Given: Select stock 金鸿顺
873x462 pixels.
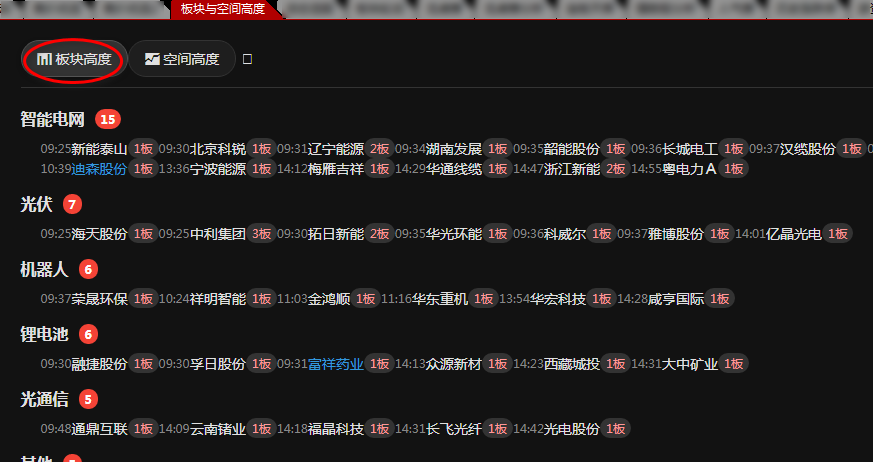Looking at the screenshot, I should tap(329, 299).
